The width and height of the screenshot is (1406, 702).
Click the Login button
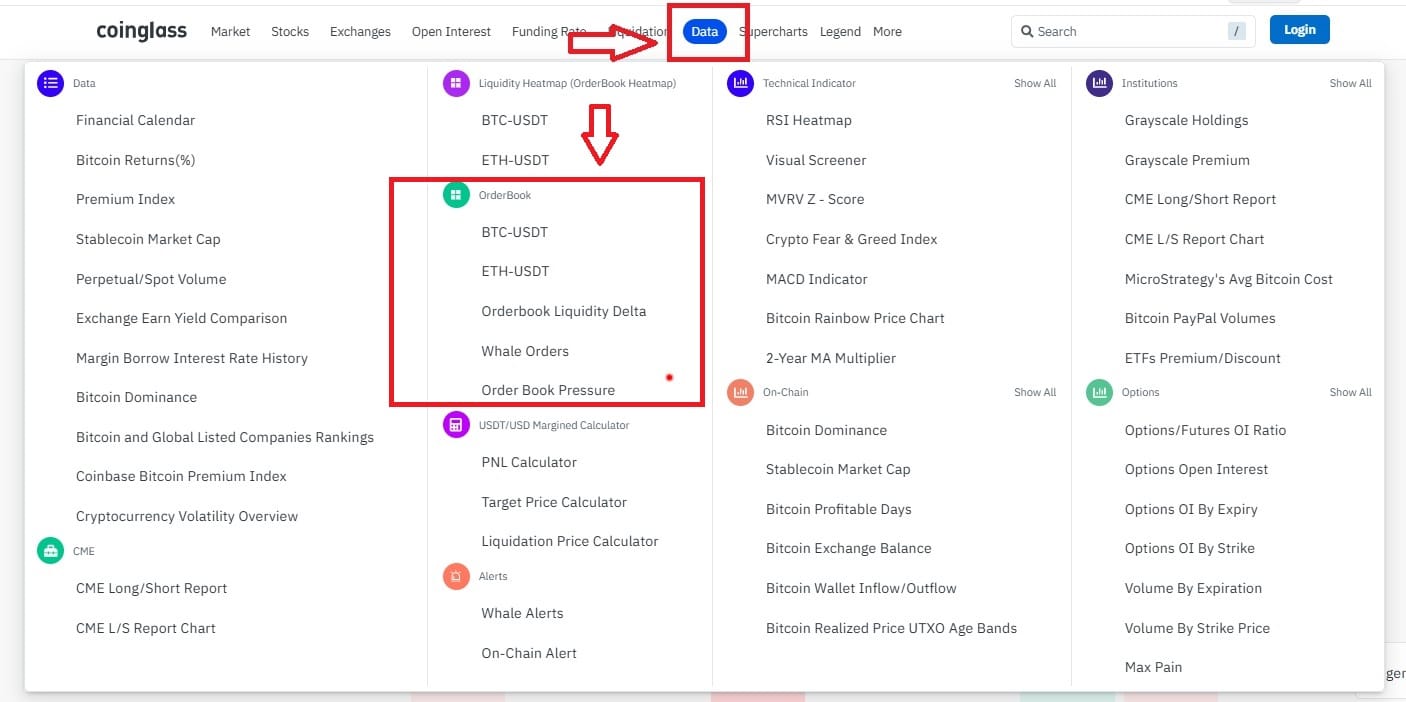(1299, 30)
